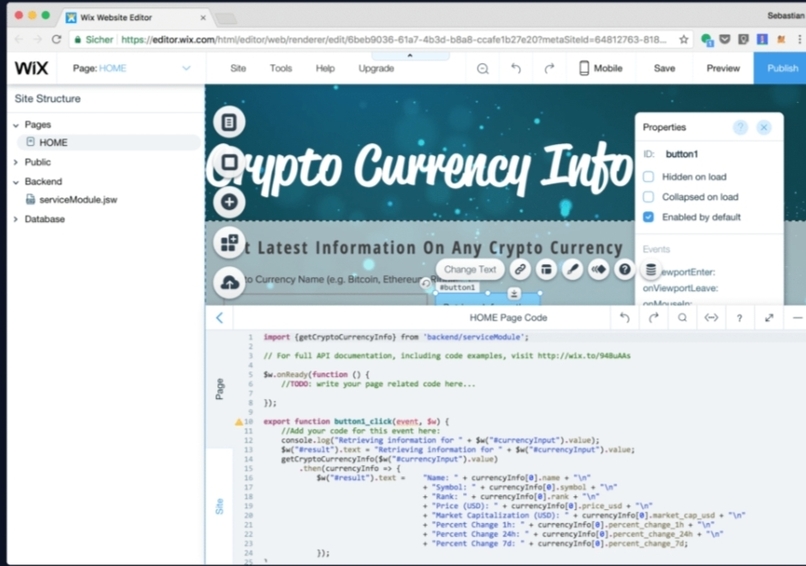This screenshot has height=566, width=806.
Task: Toggle Collapsed on load checkbox
Action: tap(649, 197)
